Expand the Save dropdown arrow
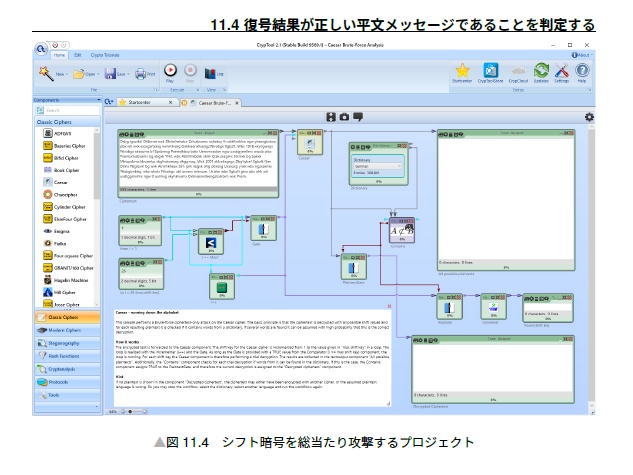Screen dimensions: 633x475 point(128,74)
